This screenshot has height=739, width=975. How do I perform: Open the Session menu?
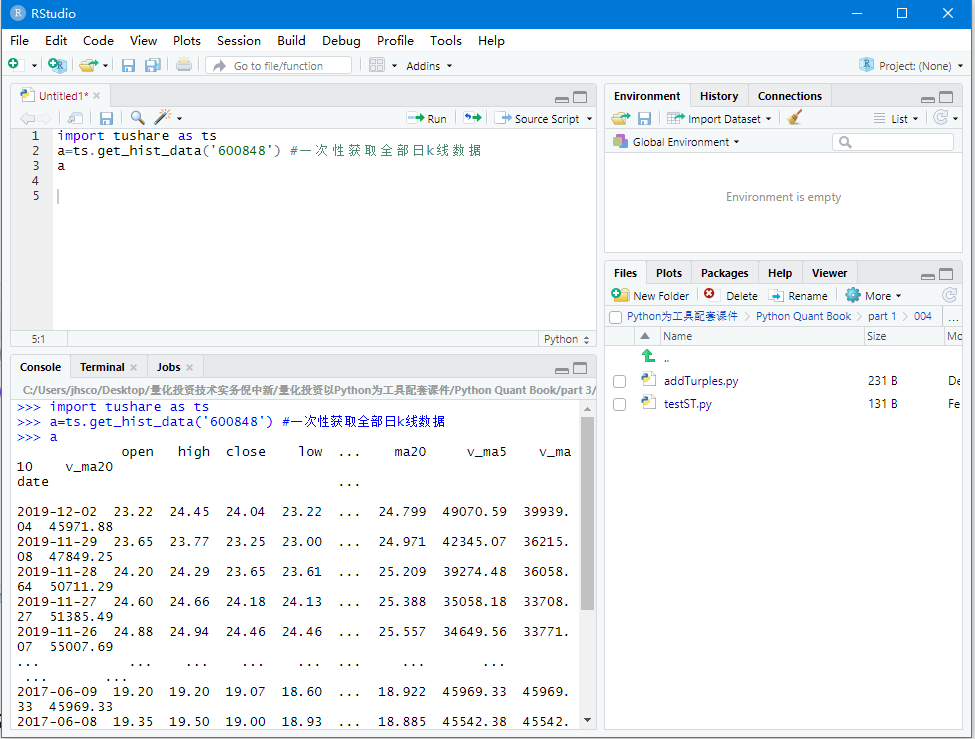point(238,41)
